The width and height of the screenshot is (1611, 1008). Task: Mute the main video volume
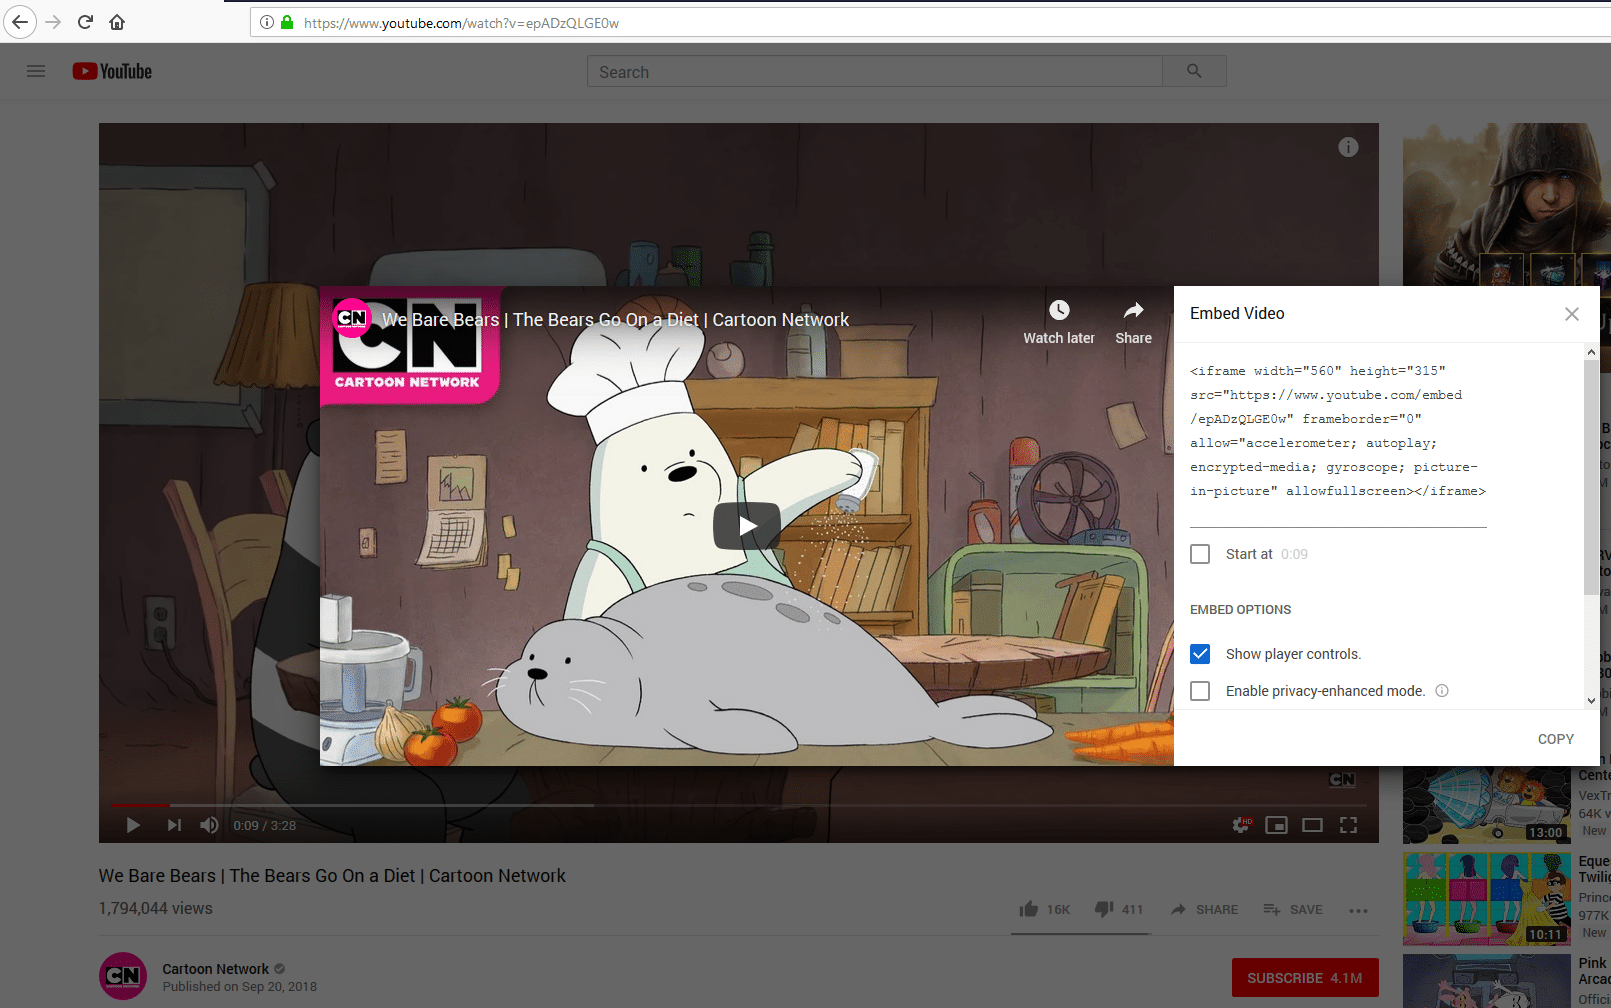pos(209,825)
